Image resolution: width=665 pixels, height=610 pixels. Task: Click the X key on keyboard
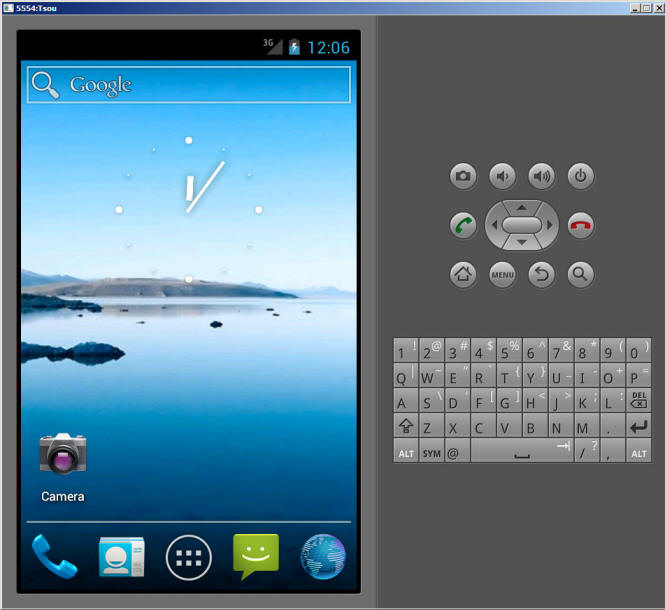click(458, 425)
